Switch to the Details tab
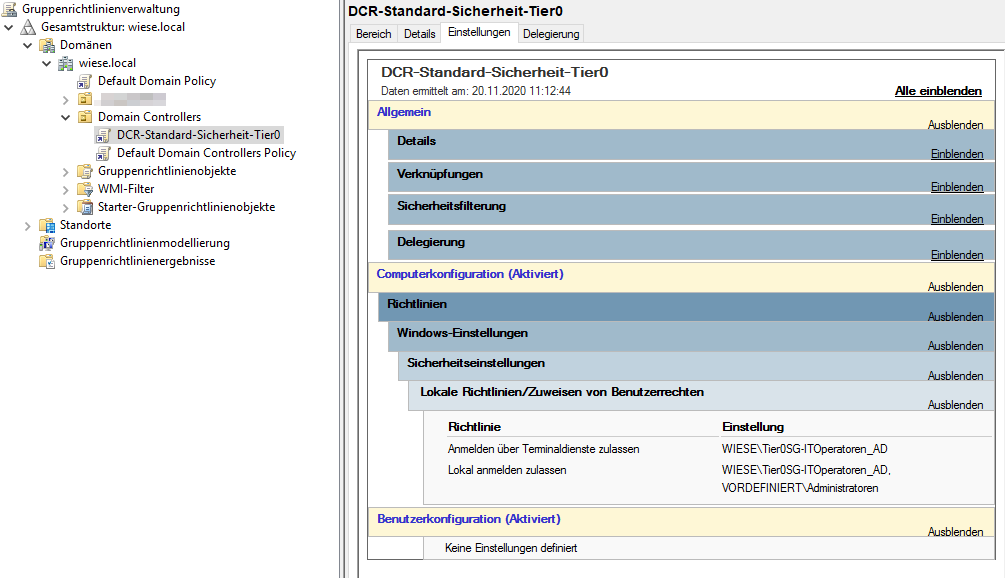 coord(420,34)
